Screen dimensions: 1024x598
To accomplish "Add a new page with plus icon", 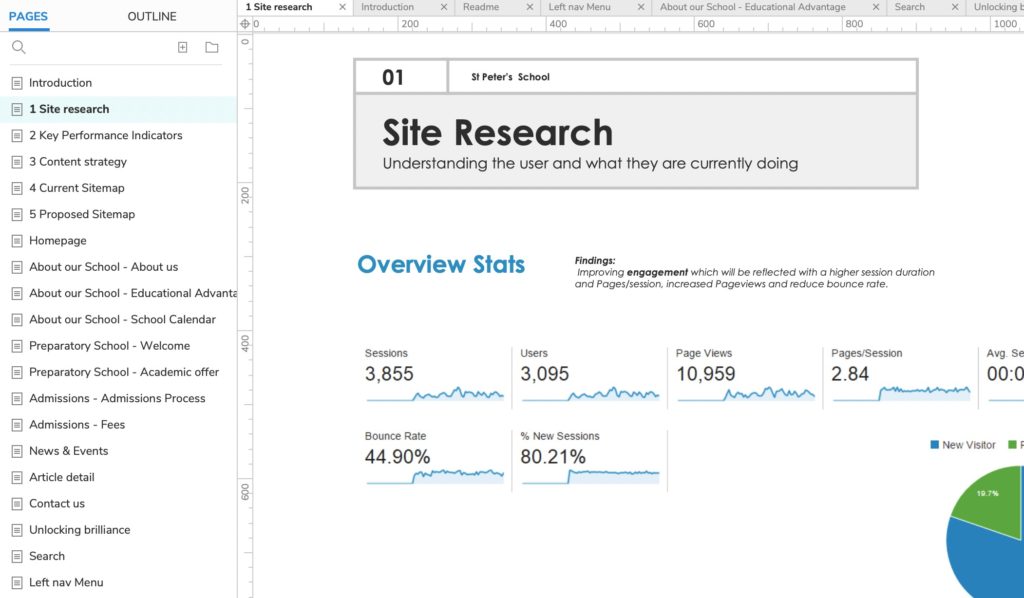I will coord(182,47).
